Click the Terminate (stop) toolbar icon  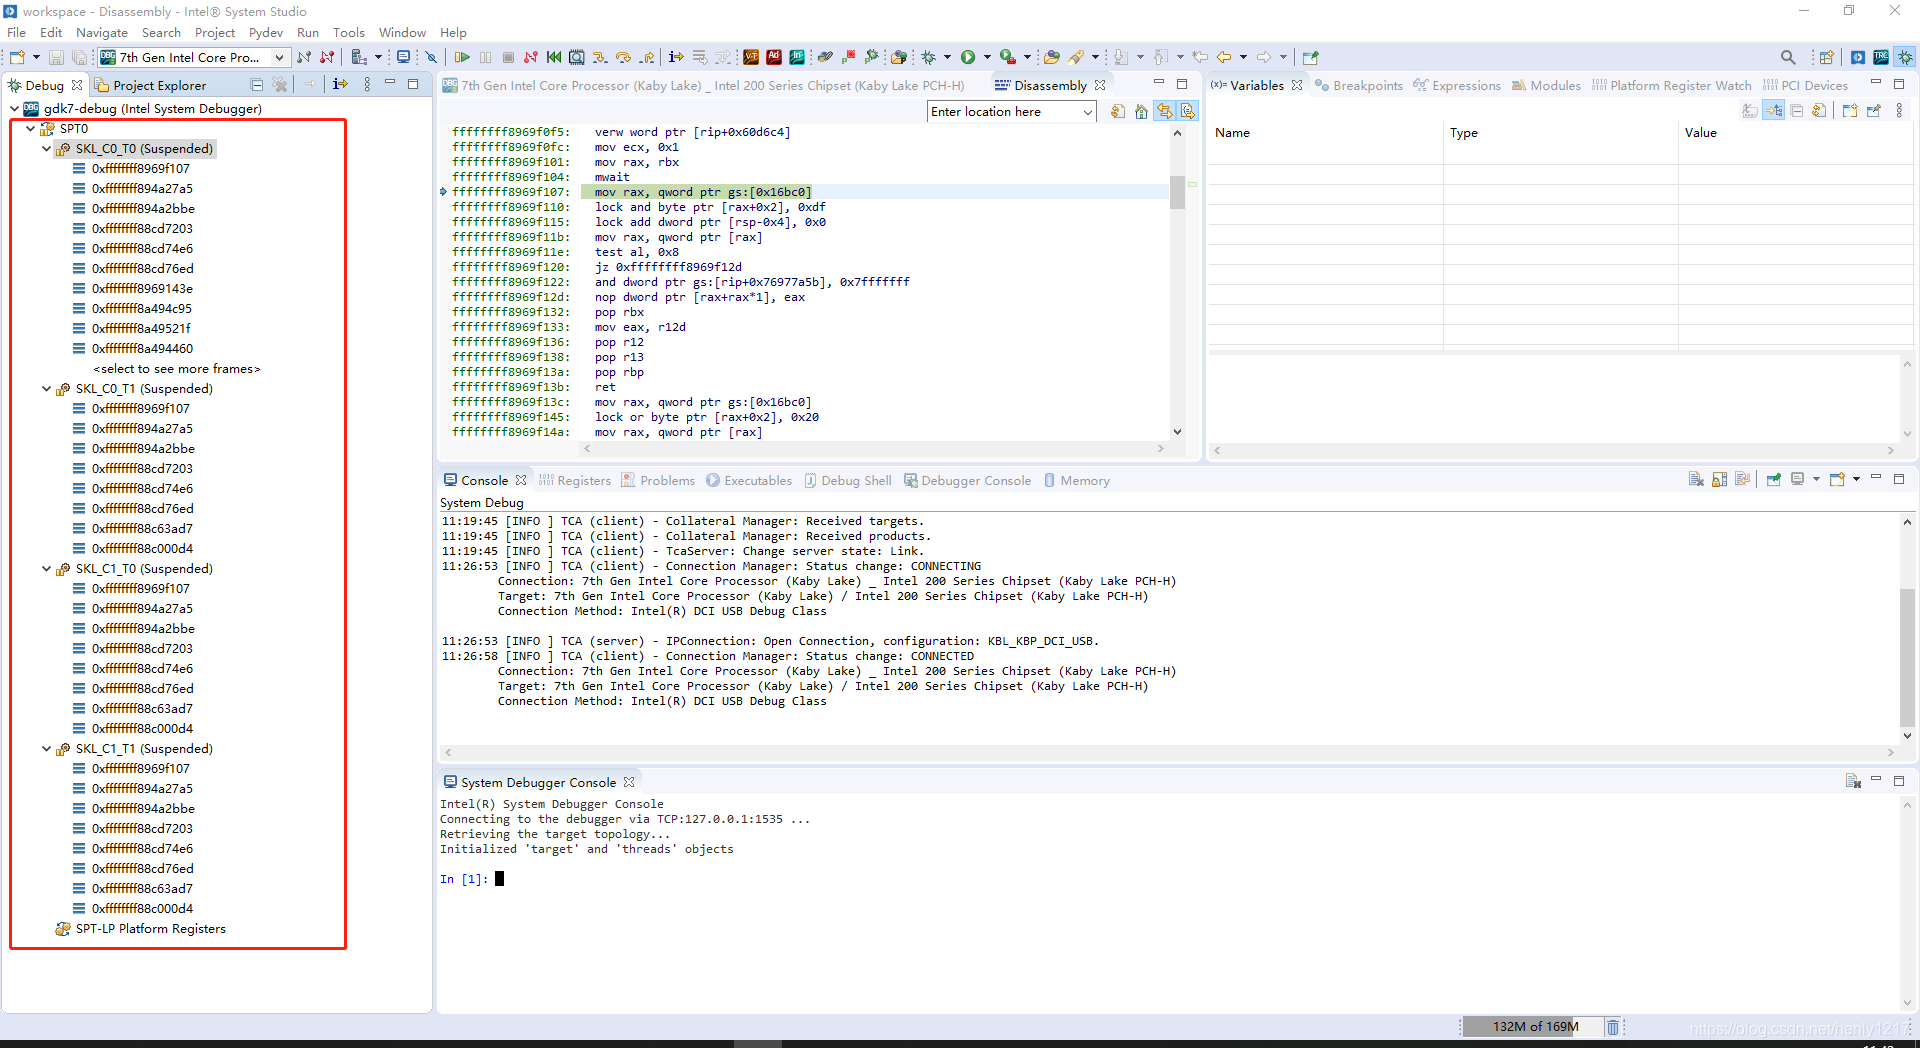point(508,57)
